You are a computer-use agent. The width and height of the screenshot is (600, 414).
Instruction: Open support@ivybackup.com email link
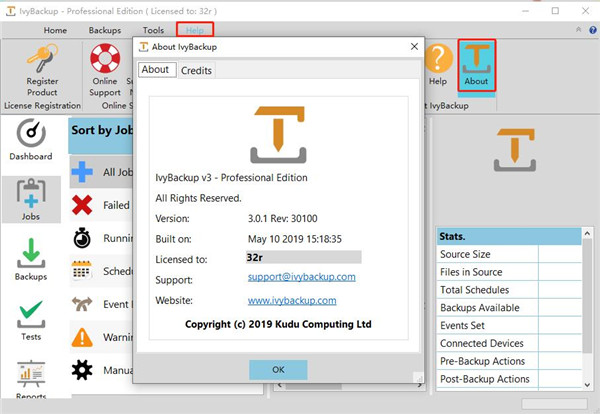pos(302,277)
